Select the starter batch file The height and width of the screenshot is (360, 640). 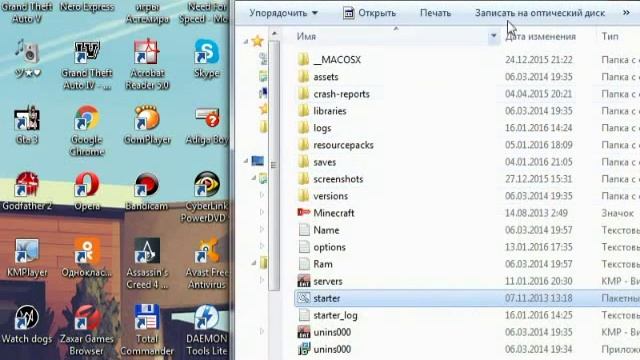tap(467, 298)
